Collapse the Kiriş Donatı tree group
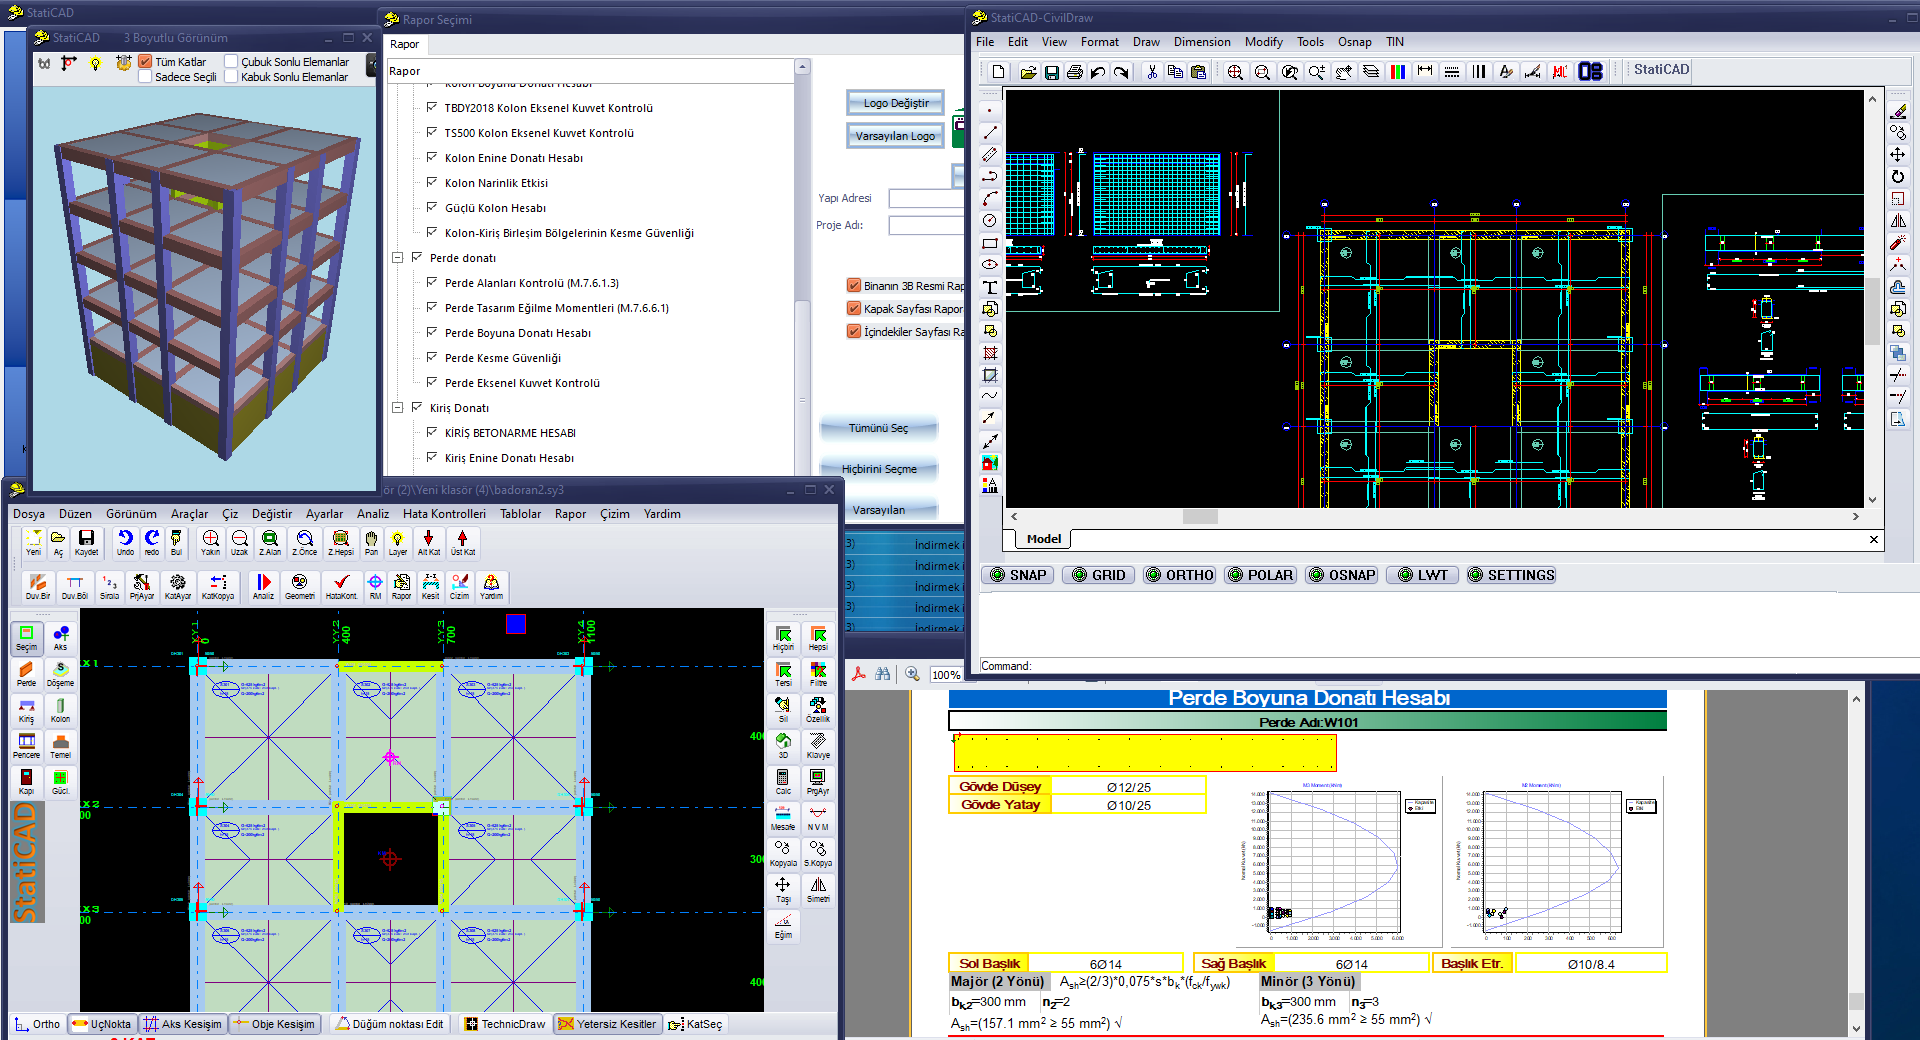The height and width of the screenshot is (1040, 1920). (x=397, y=407)
